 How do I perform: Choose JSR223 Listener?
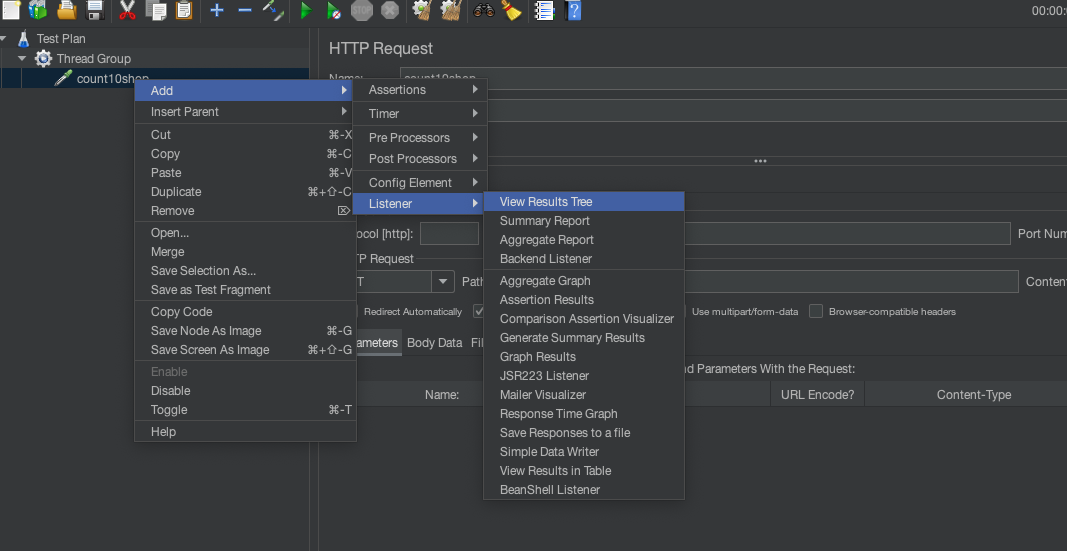[x=584, y=375]
